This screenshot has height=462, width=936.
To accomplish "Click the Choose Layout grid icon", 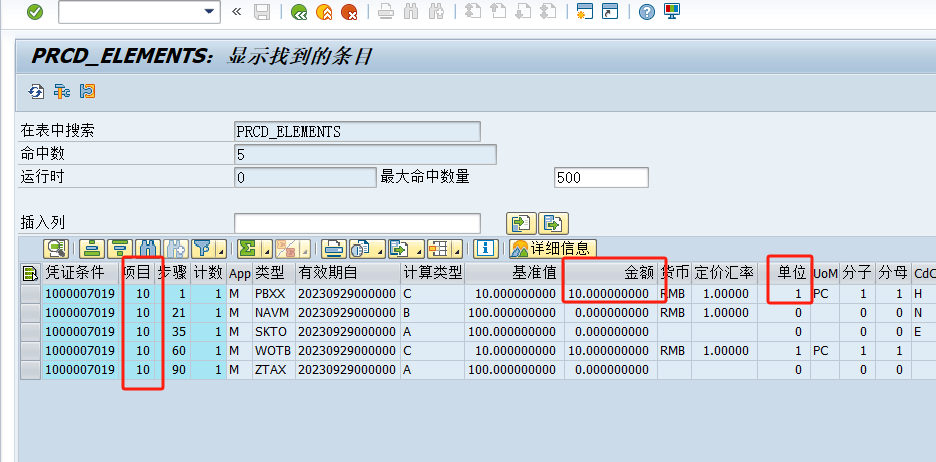I will pos(438,248).
